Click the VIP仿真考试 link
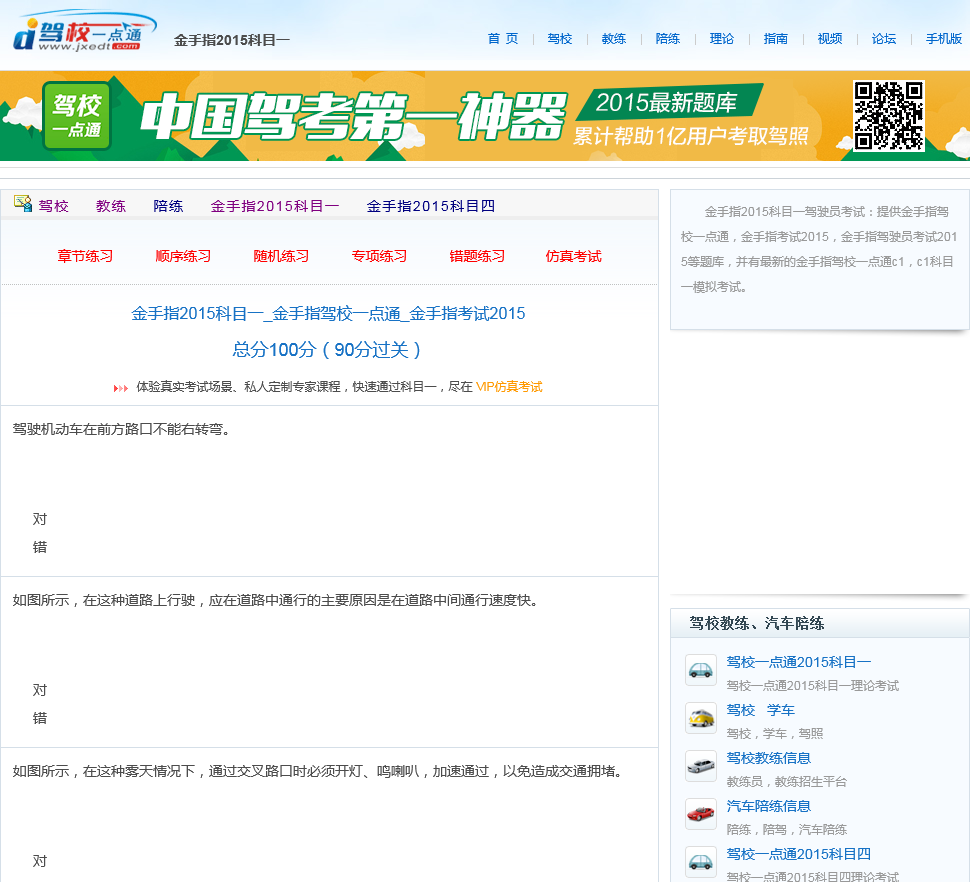The image size is (970, 882). [x=509, y=387]
